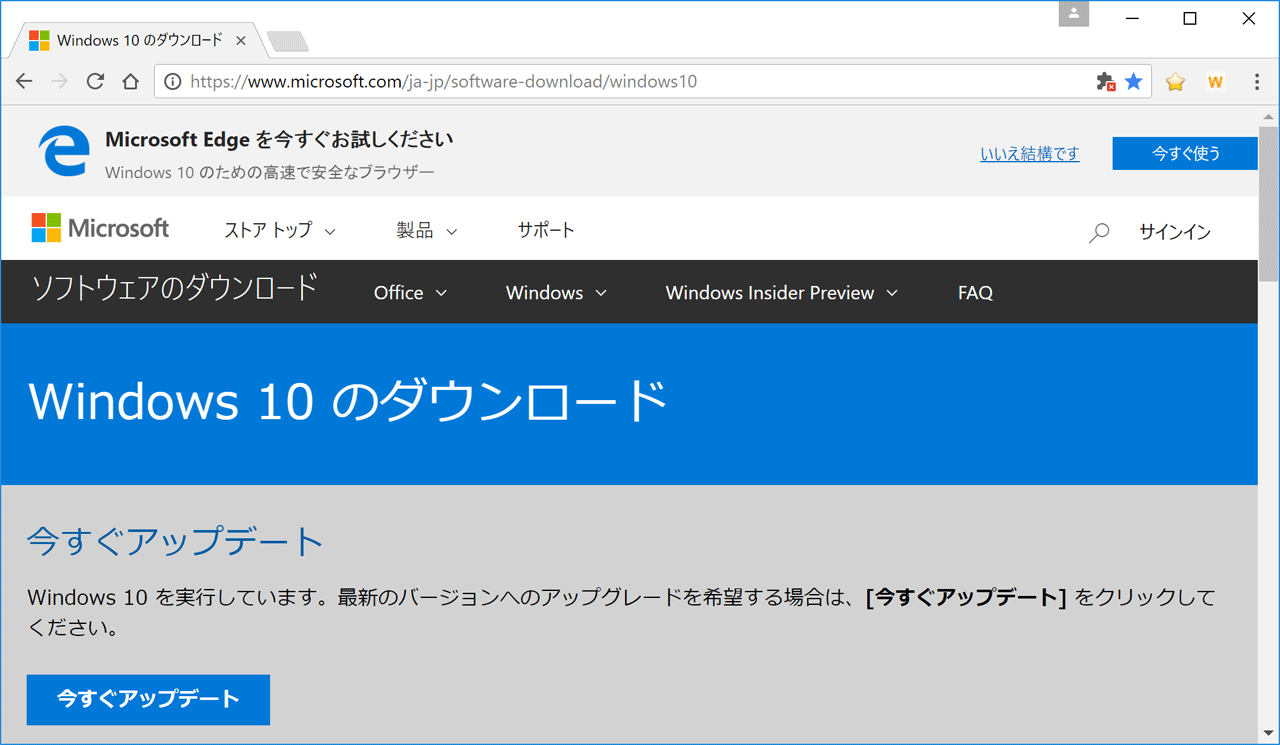Open the Chrome three-dot menu
Viewport: 1280px width, 745px height.
click(x=1257, y=82)
